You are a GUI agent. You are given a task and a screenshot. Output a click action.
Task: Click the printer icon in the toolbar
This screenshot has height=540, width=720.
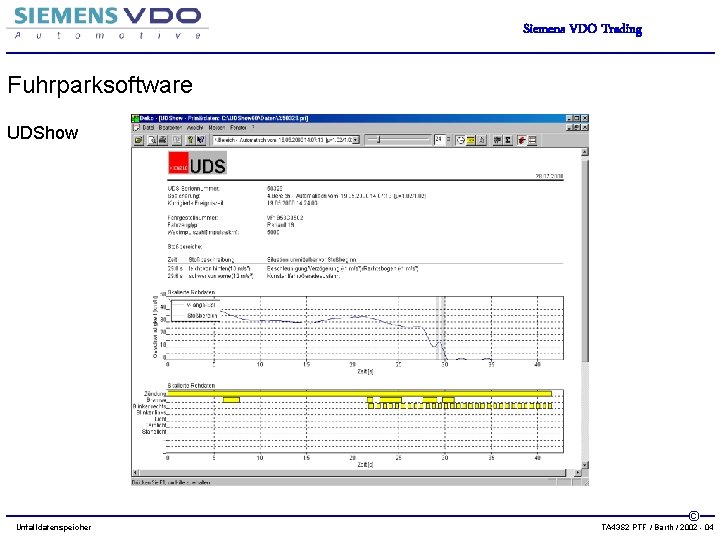click(163, 140)
